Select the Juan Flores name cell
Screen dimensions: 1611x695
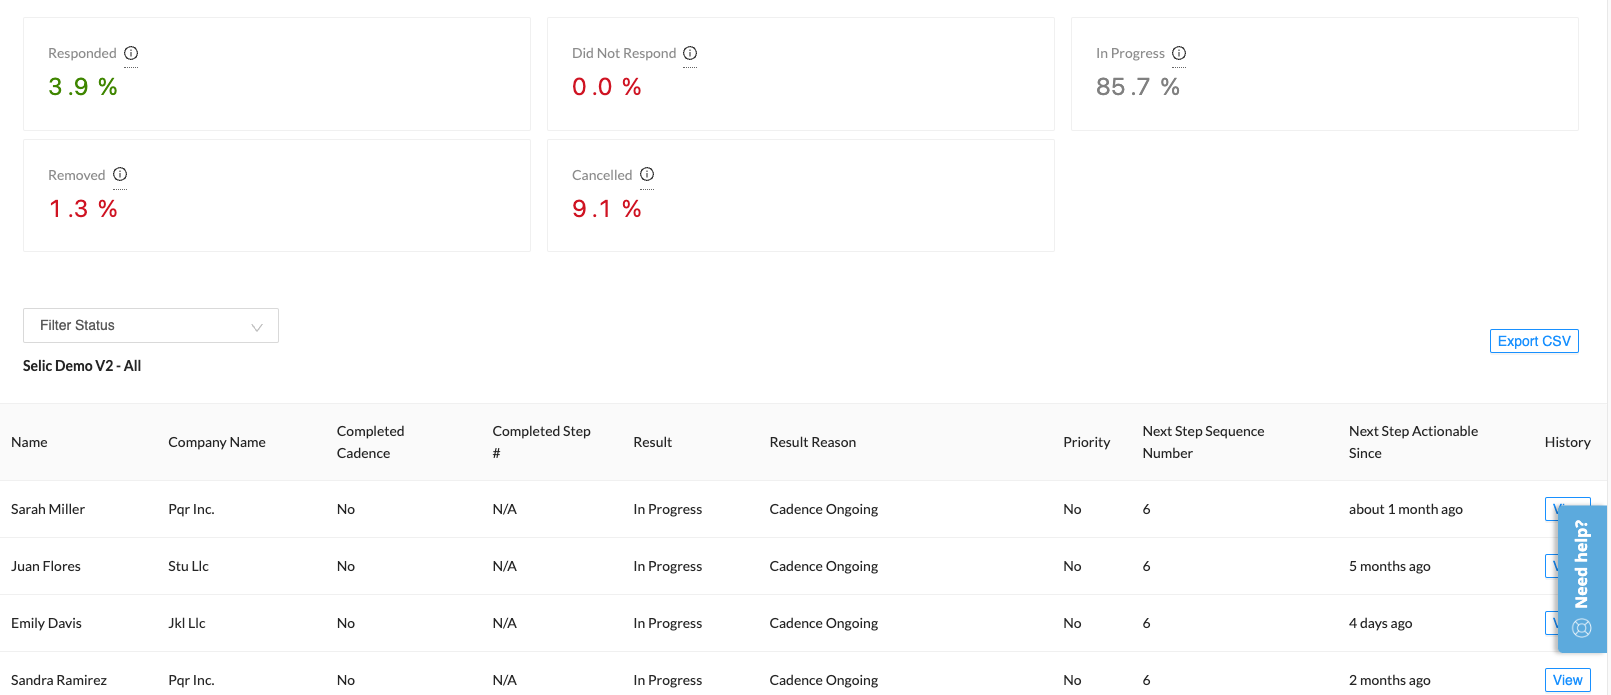click(x=46, y=566)
